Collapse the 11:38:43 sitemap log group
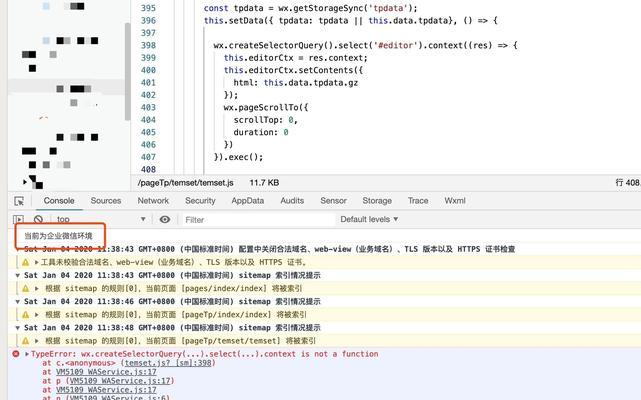This screenshot has width=641, height=400. click(18, 276)
